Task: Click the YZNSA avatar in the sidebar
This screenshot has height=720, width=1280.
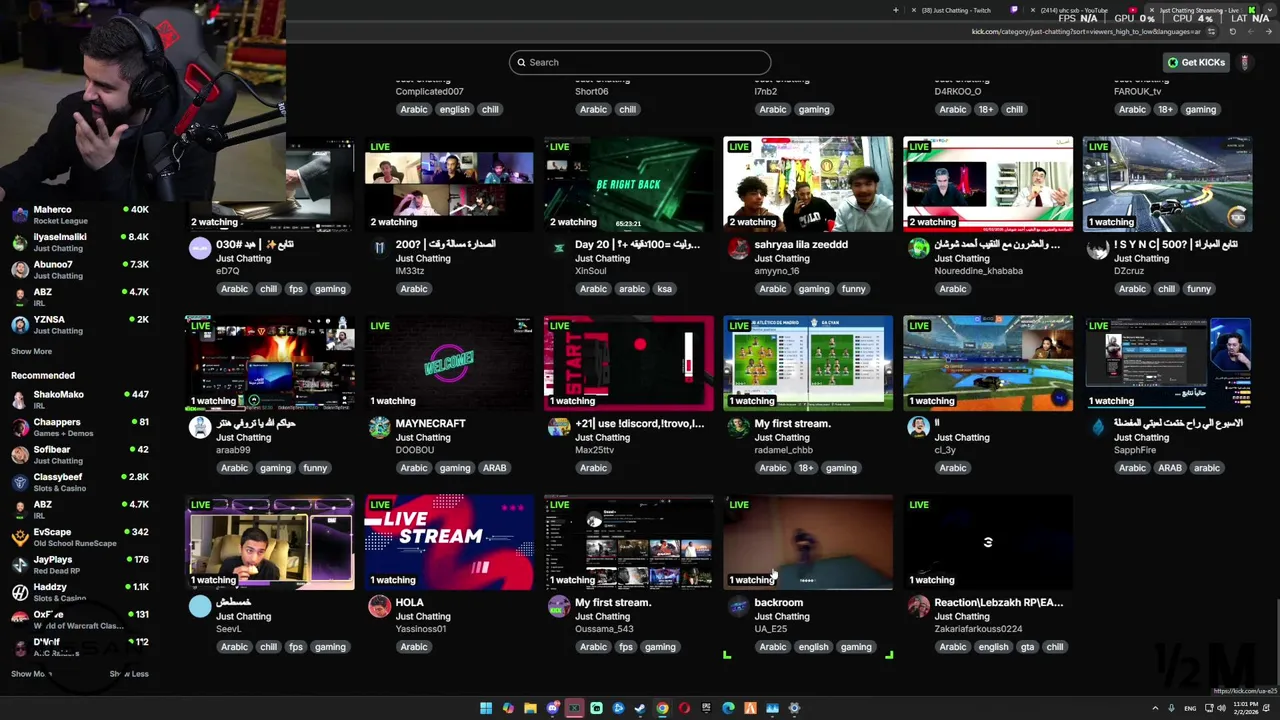Action: 19,325
